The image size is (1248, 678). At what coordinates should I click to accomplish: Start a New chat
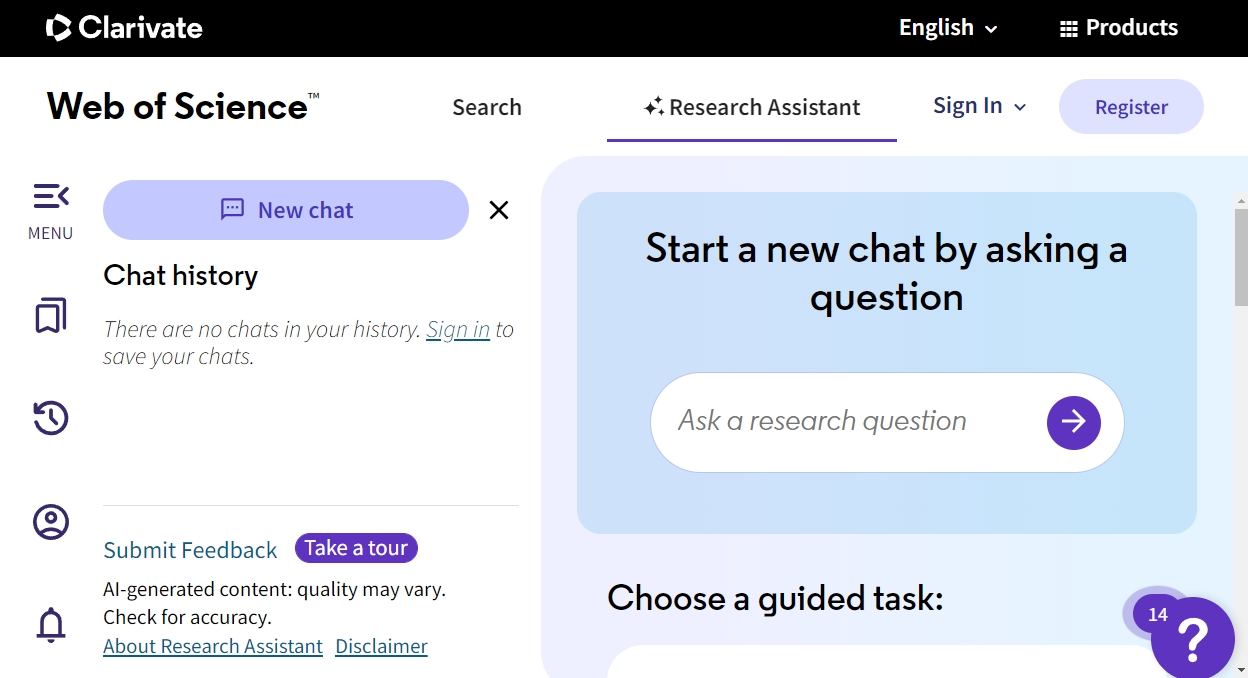point(286,210)
